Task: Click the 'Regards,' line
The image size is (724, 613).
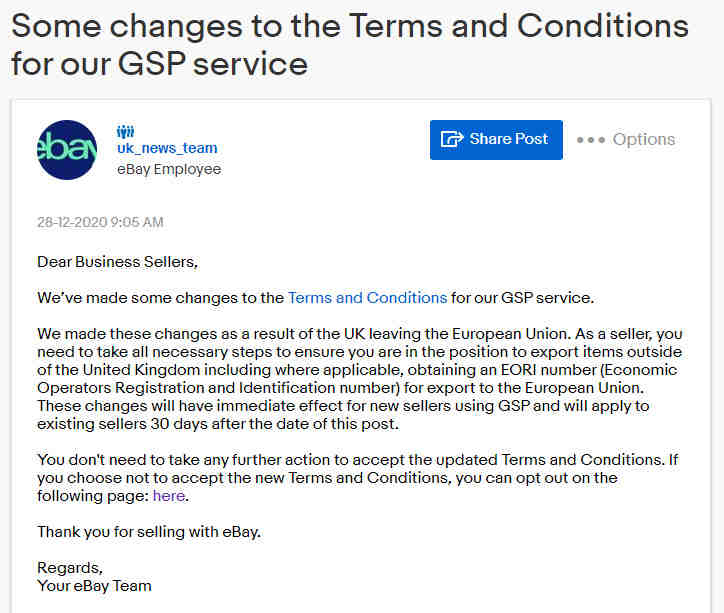Action: pyautogui.click(x=70, y=568)
